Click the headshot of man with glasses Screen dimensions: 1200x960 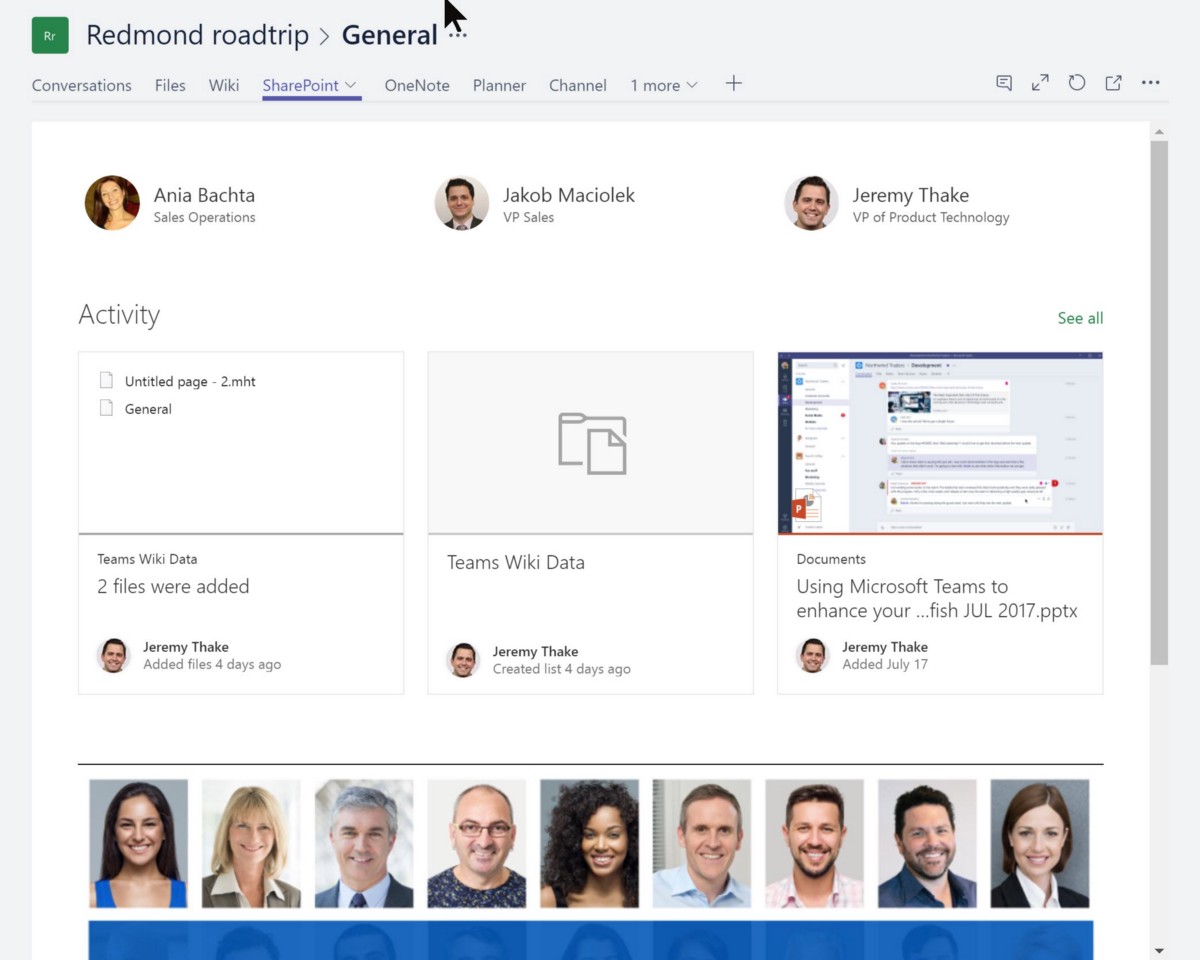[x=477, y=844]
